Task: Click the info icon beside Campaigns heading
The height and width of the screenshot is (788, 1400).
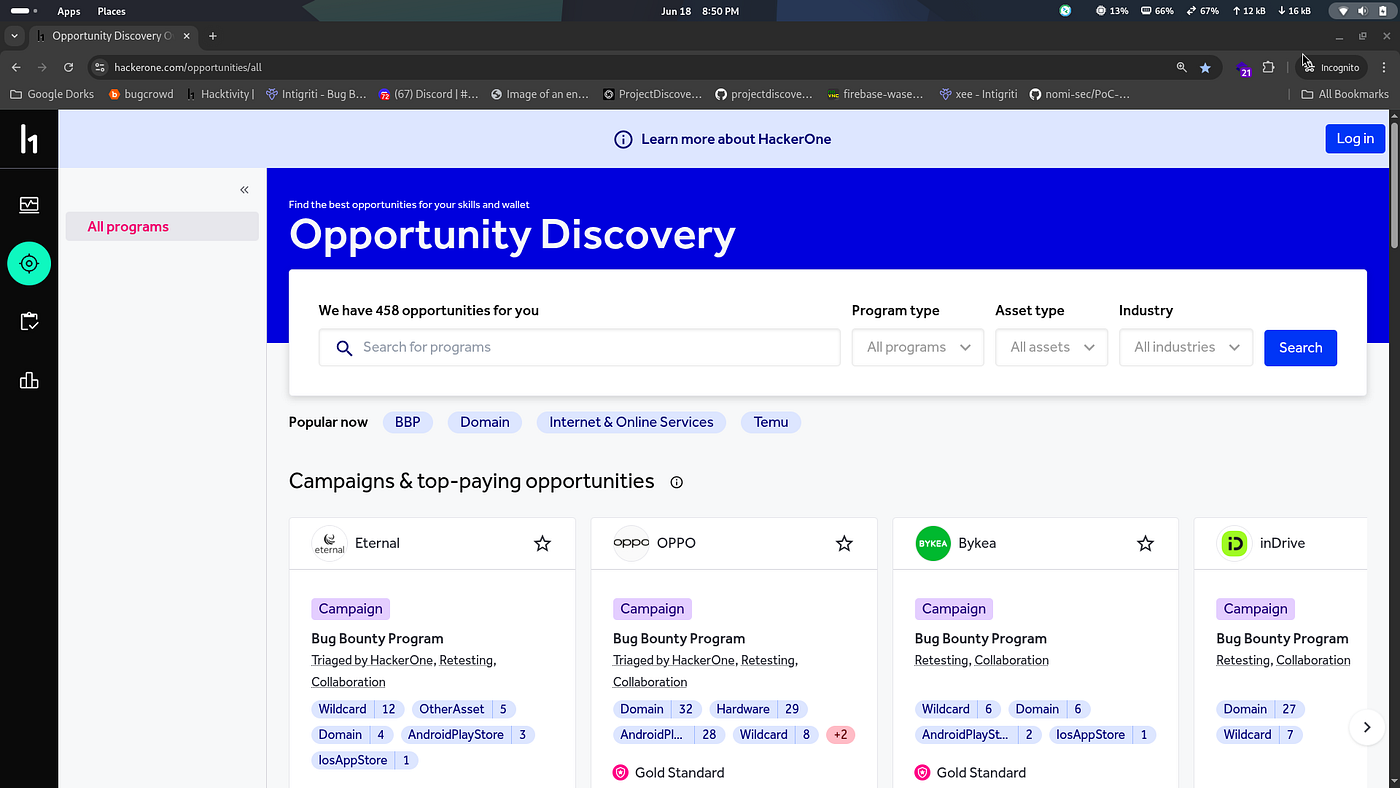Action: [676, 482]
